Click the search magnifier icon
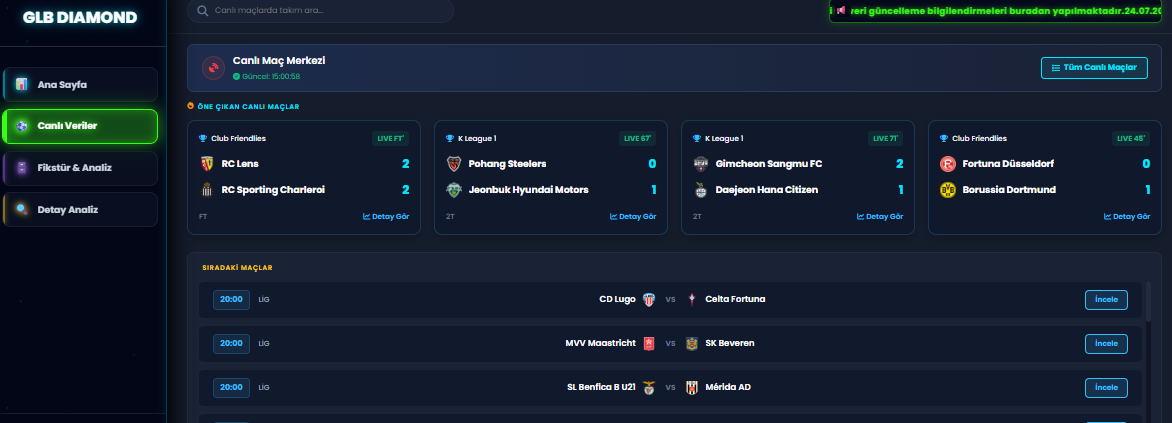1172x423 pixels. click(x=203, y=10)
